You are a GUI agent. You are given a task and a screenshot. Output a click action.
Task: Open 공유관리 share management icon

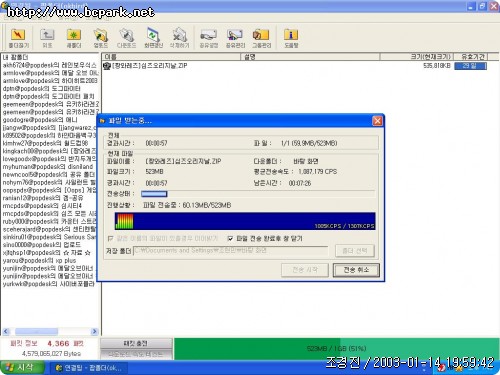[x=235, y=38]
